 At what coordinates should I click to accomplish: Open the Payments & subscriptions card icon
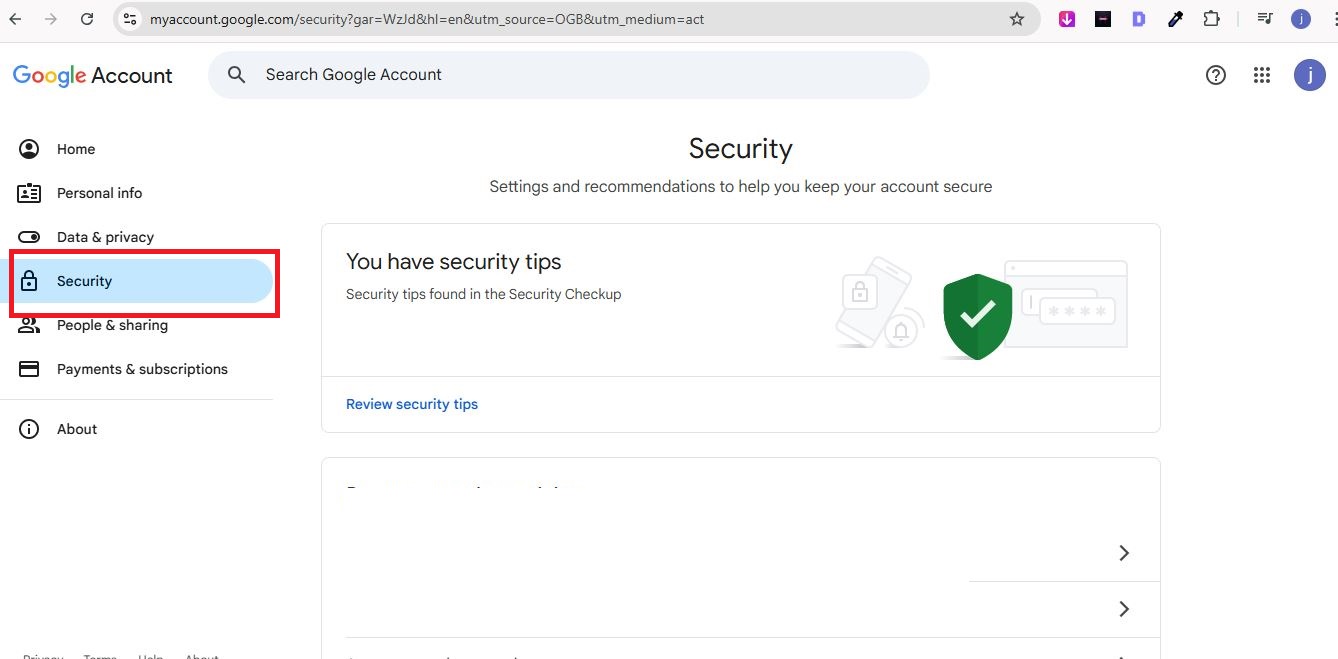(x=28, y=368)
